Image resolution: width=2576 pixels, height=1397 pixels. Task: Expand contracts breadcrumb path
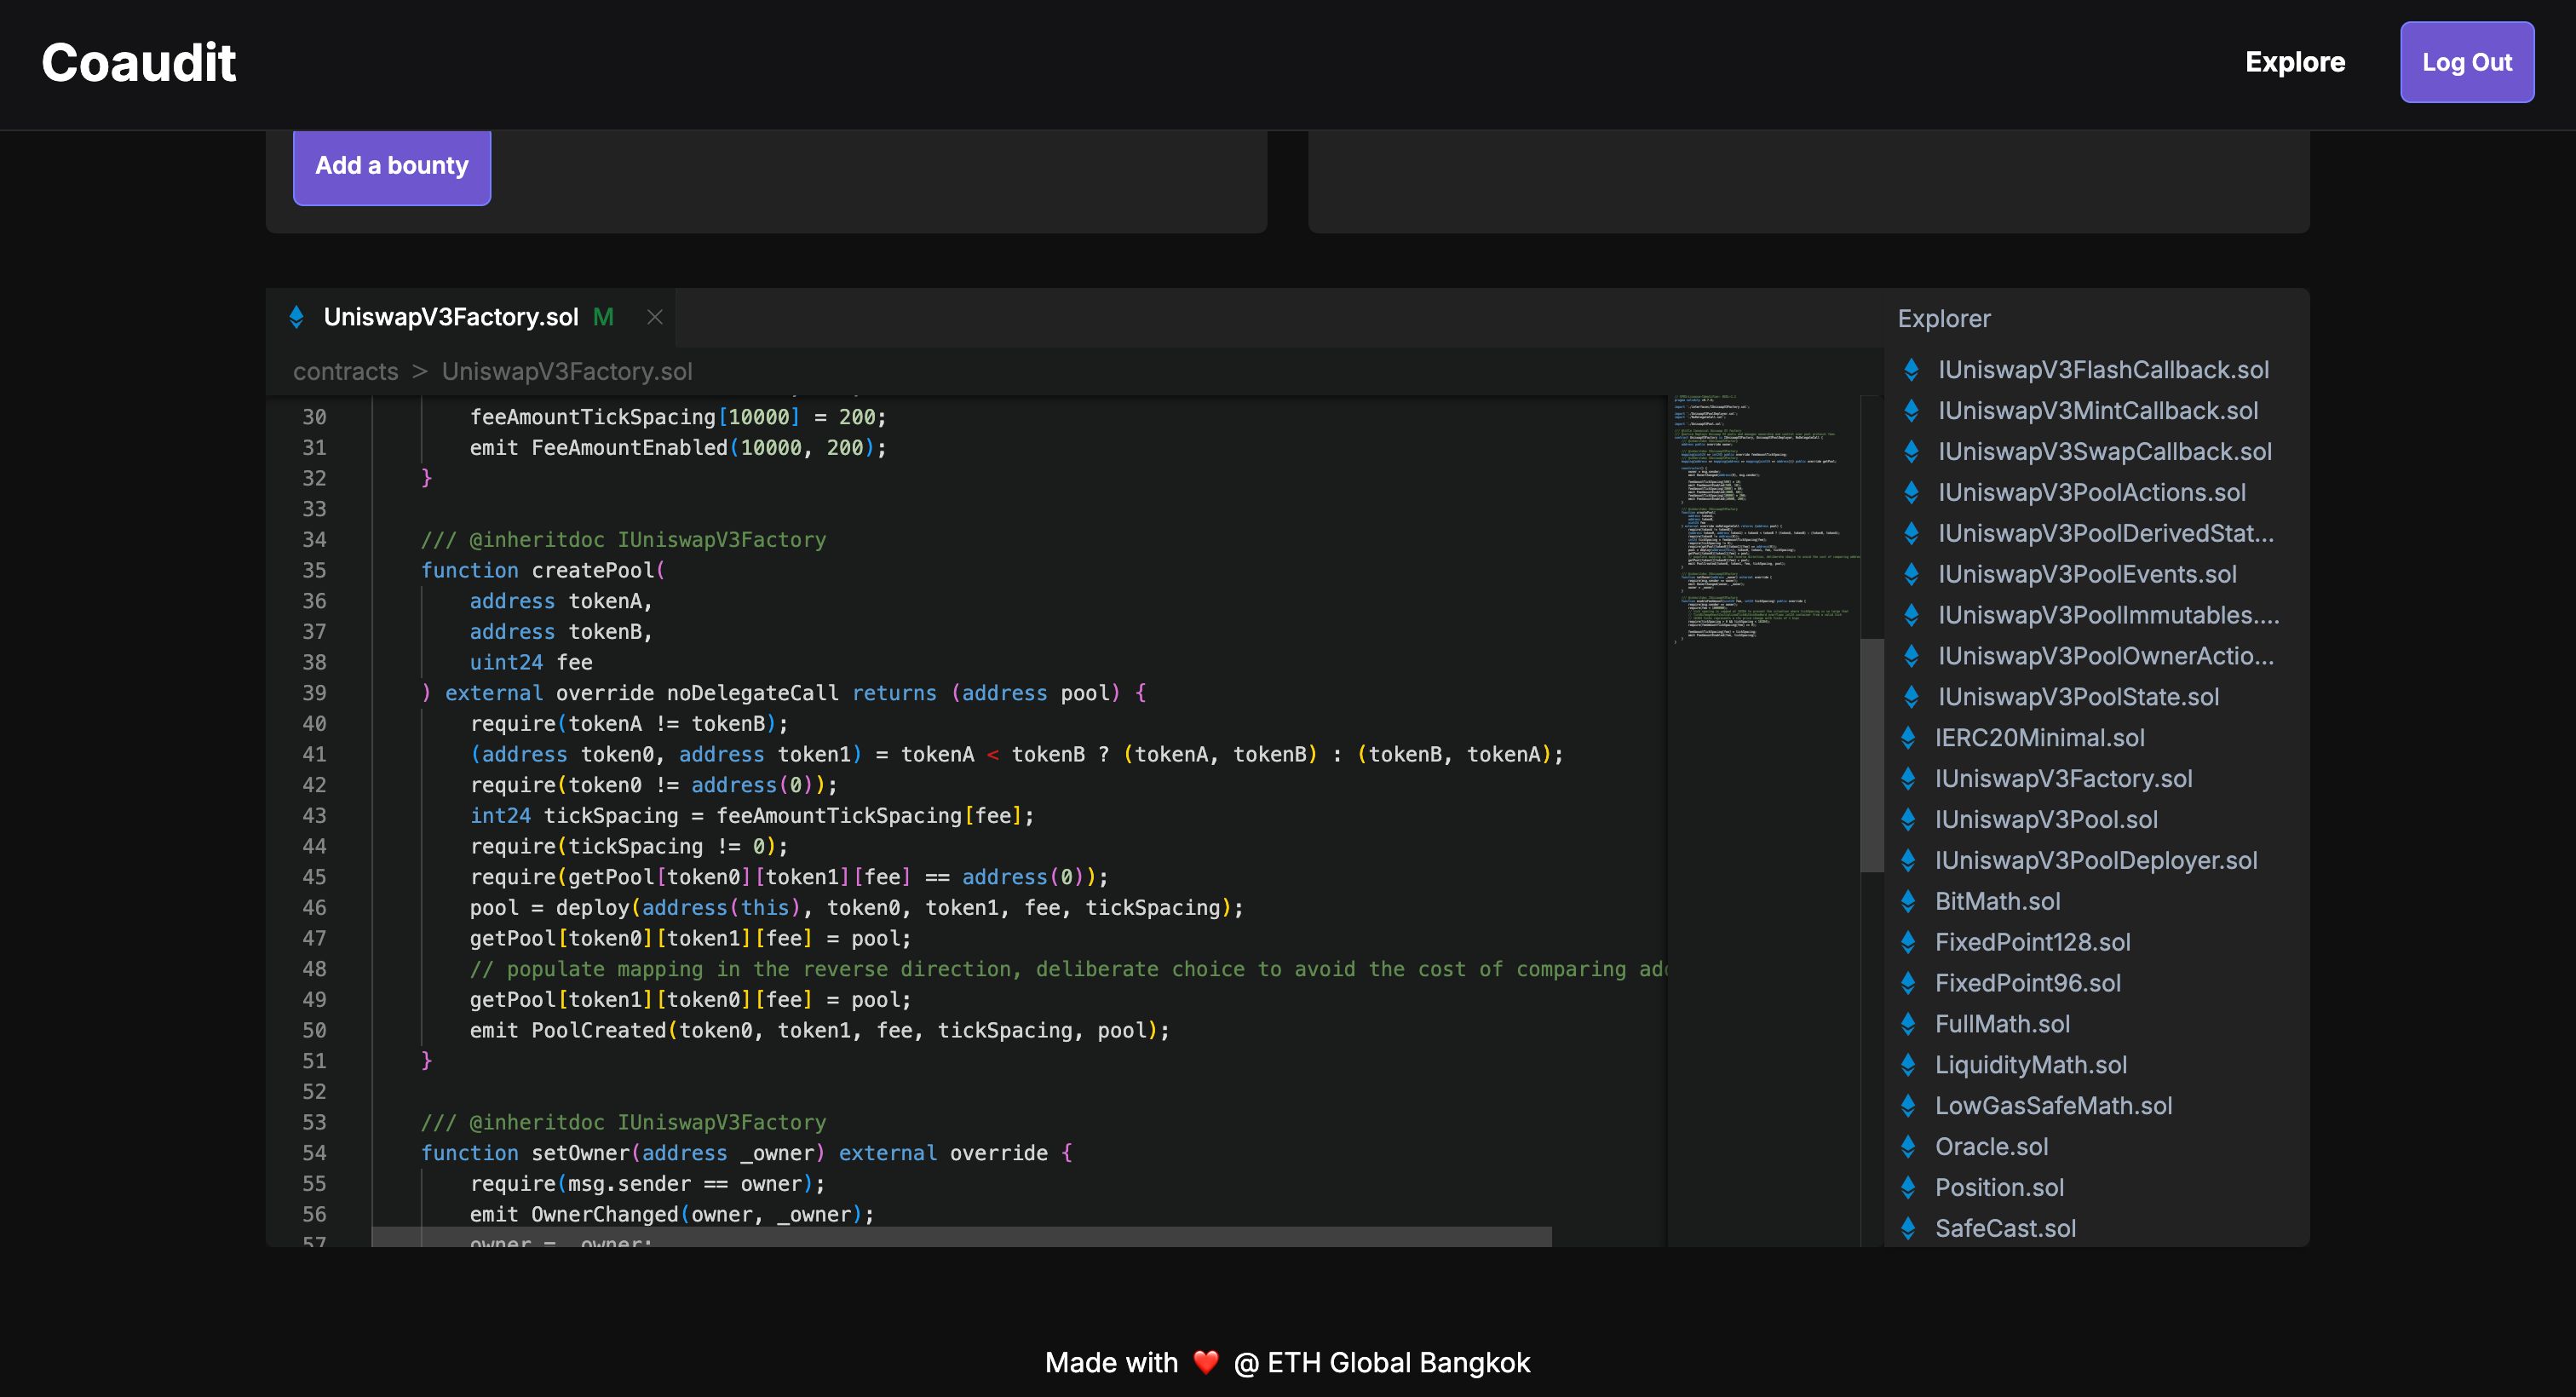click(344, 370)
